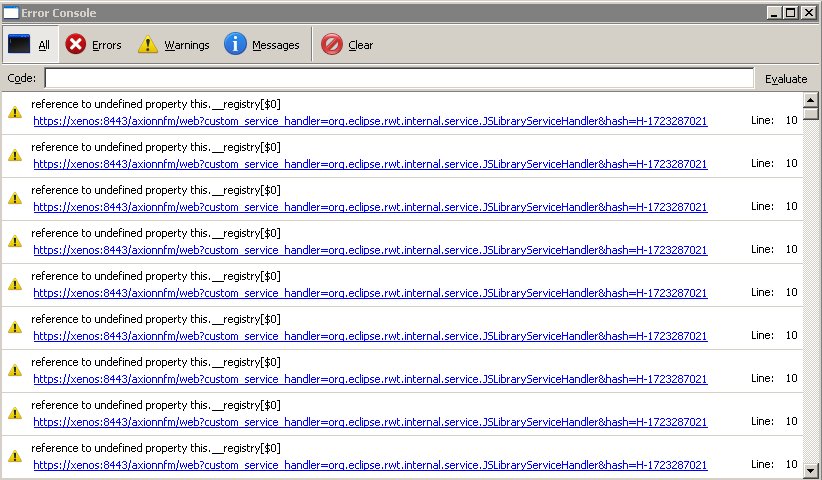Maximize the Error Console window
The height and width of the screenshot is (480, 822).
(791, 13)
